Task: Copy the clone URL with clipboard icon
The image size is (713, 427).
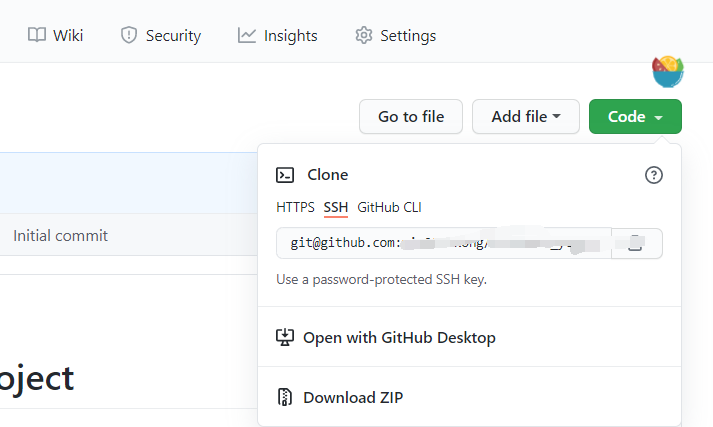Action: pos(637,243)
